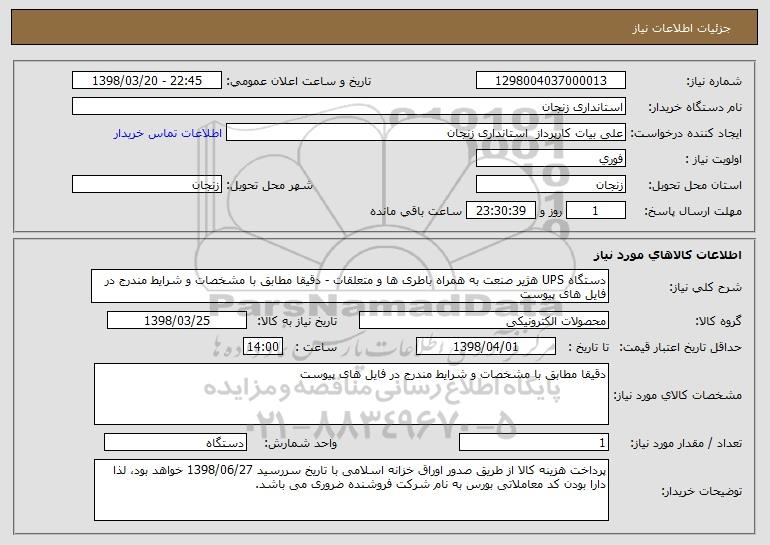Image resolution: width=770 pixels, height=545 pixels.
Task: Select the label تاریخ و ساعت اعلان عمومی
Action: click(x=299, y=81)
